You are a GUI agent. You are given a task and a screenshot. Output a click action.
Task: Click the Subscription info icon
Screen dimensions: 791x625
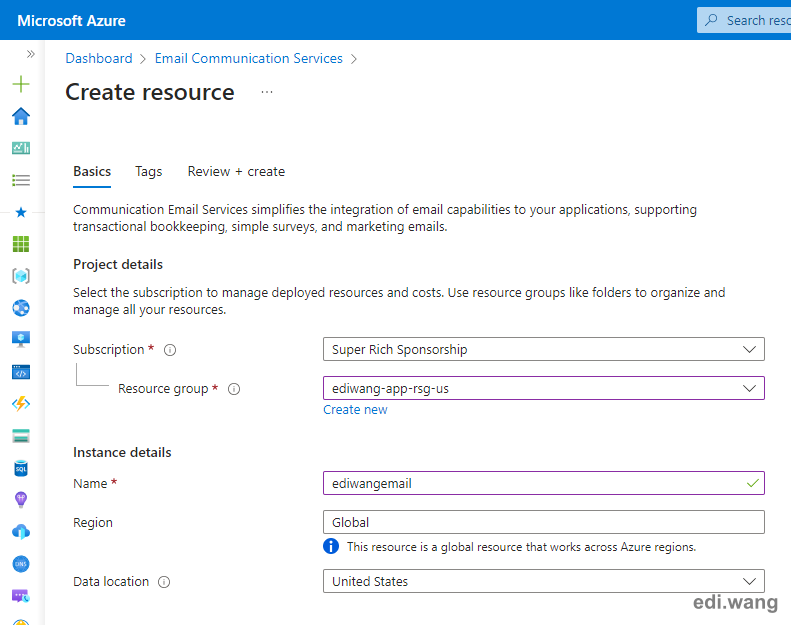pos(170,350)
